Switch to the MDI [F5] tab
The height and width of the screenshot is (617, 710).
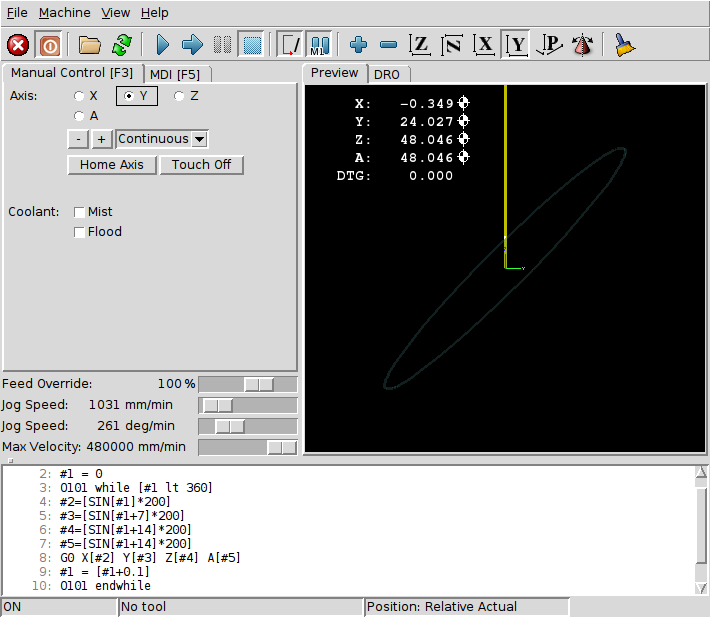point(175,74)
